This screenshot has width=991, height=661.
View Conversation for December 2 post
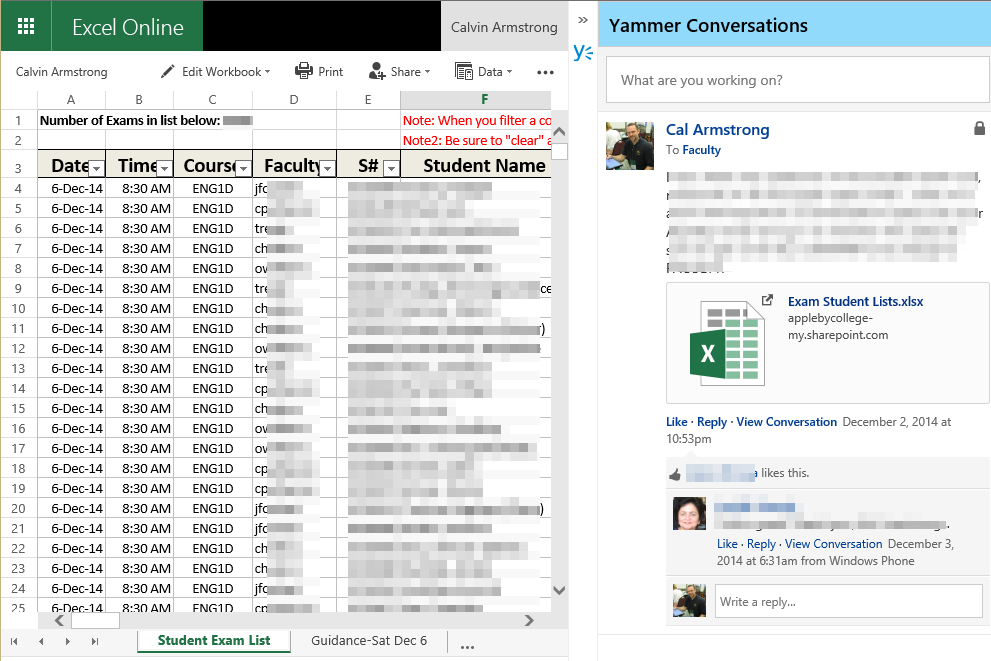point(786,421)
